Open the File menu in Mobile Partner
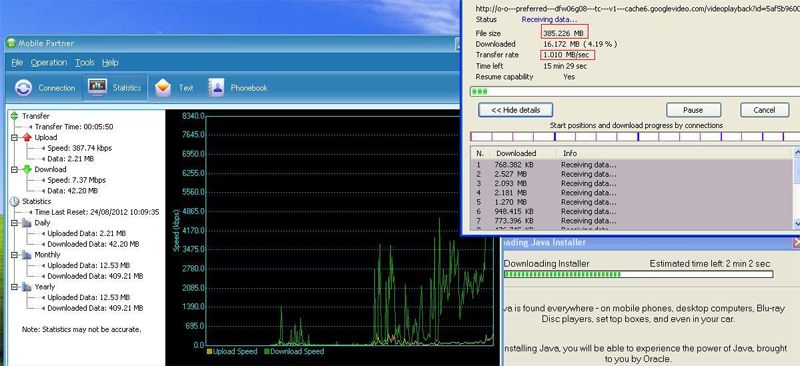 (x=17, y=63)
